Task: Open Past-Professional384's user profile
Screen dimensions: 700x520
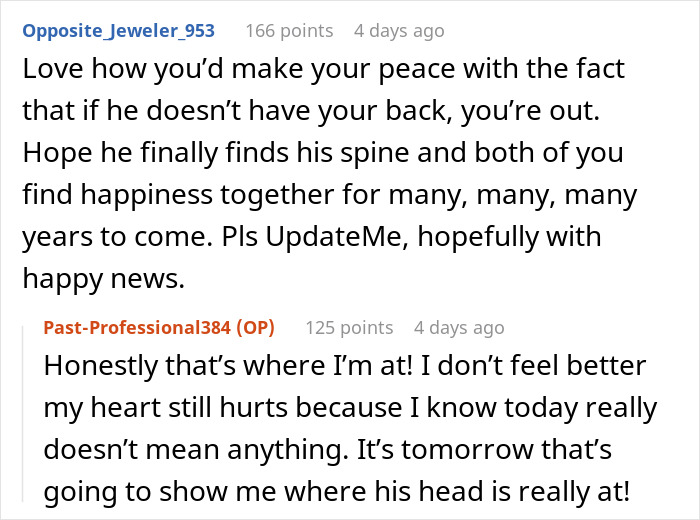Action: point(137,328)
